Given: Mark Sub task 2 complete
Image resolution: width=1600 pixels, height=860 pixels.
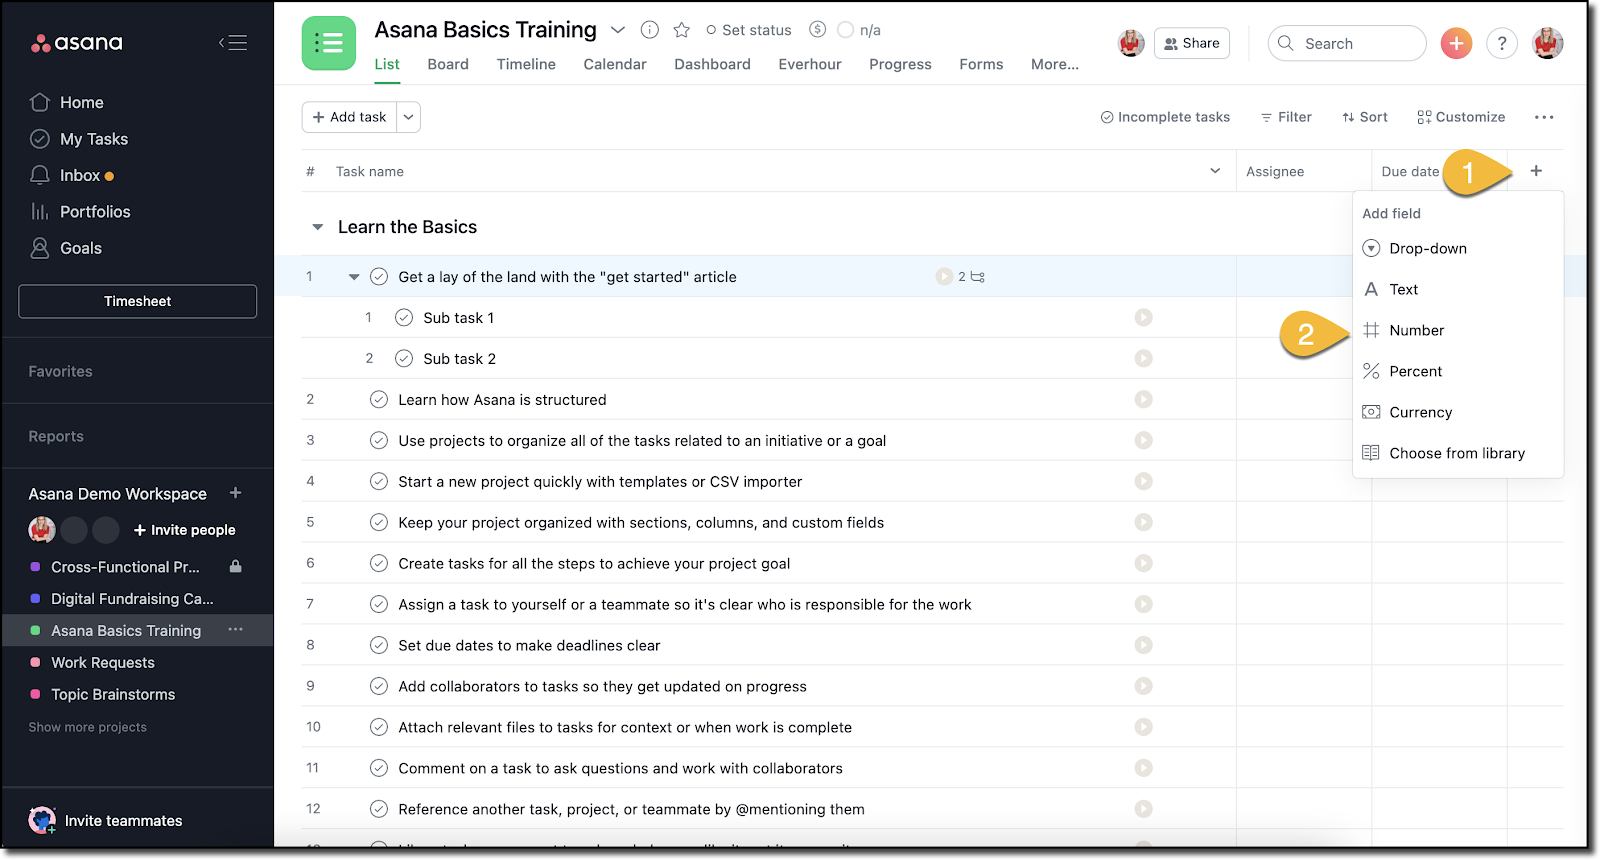Looking at the screenshot, I should click(404, 359).
